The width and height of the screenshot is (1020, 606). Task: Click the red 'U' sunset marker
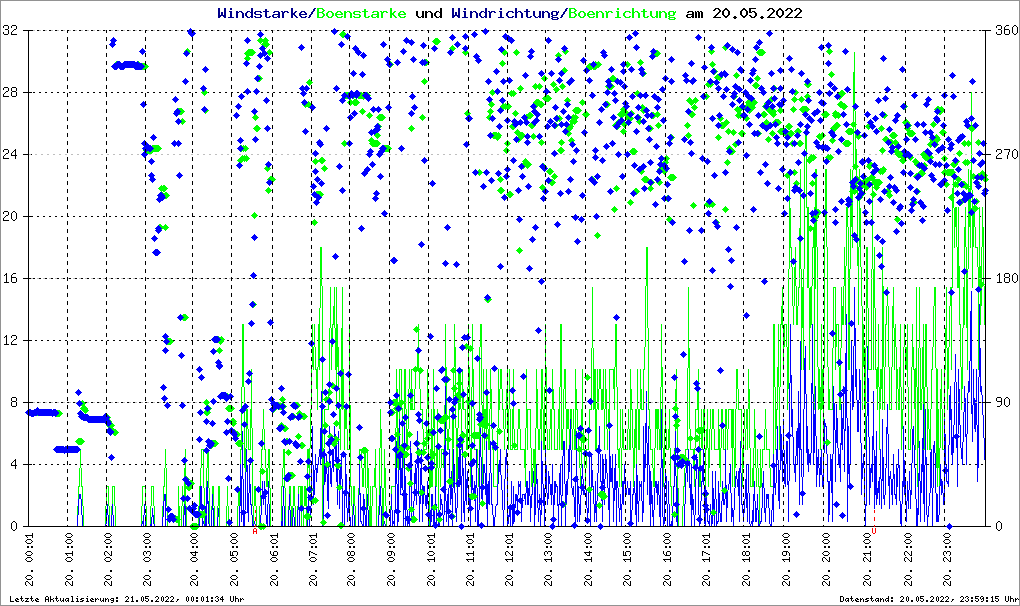pyautogui.click(x=873, y=531)
